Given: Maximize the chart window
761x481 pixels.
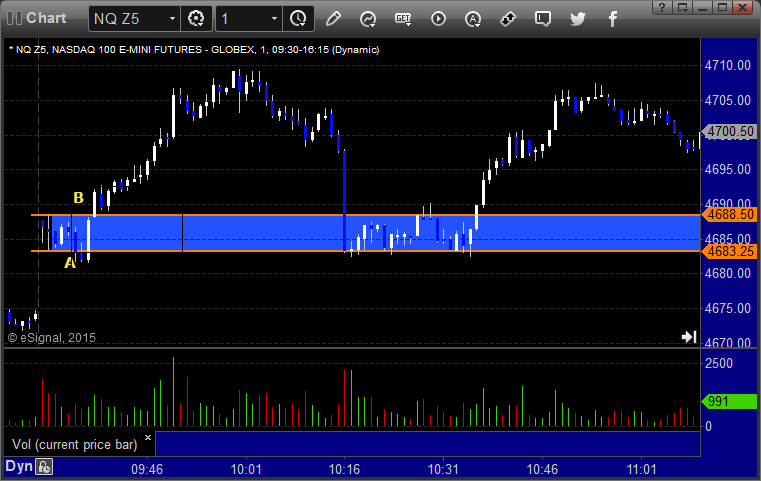Looking at the screenshot, I should tap(723, 7).
